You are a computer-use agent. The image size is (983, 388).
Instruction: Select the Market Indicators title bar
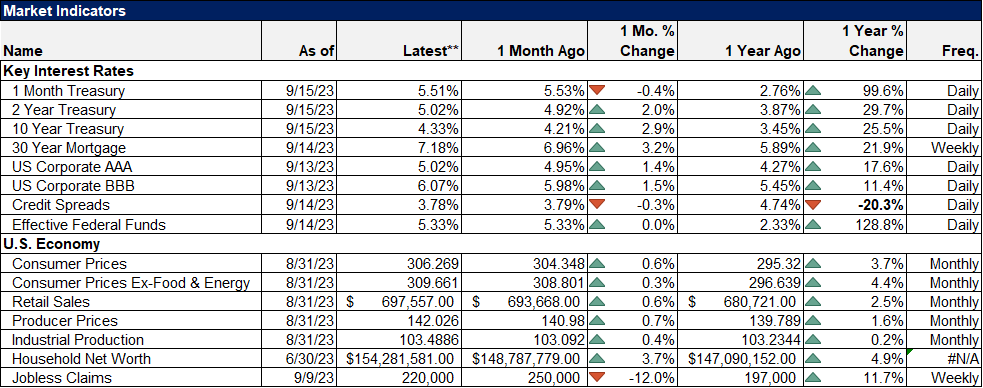(x=492, y=11)
